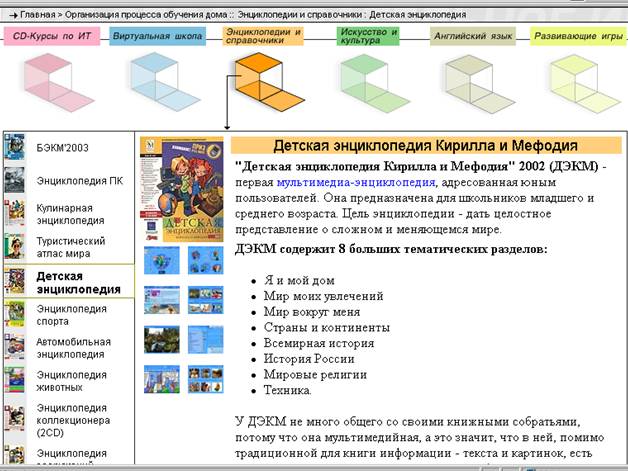Open the Энциклопедии и справочники section tab
This screenshot has width=628, height=471.
pos(263,36)
